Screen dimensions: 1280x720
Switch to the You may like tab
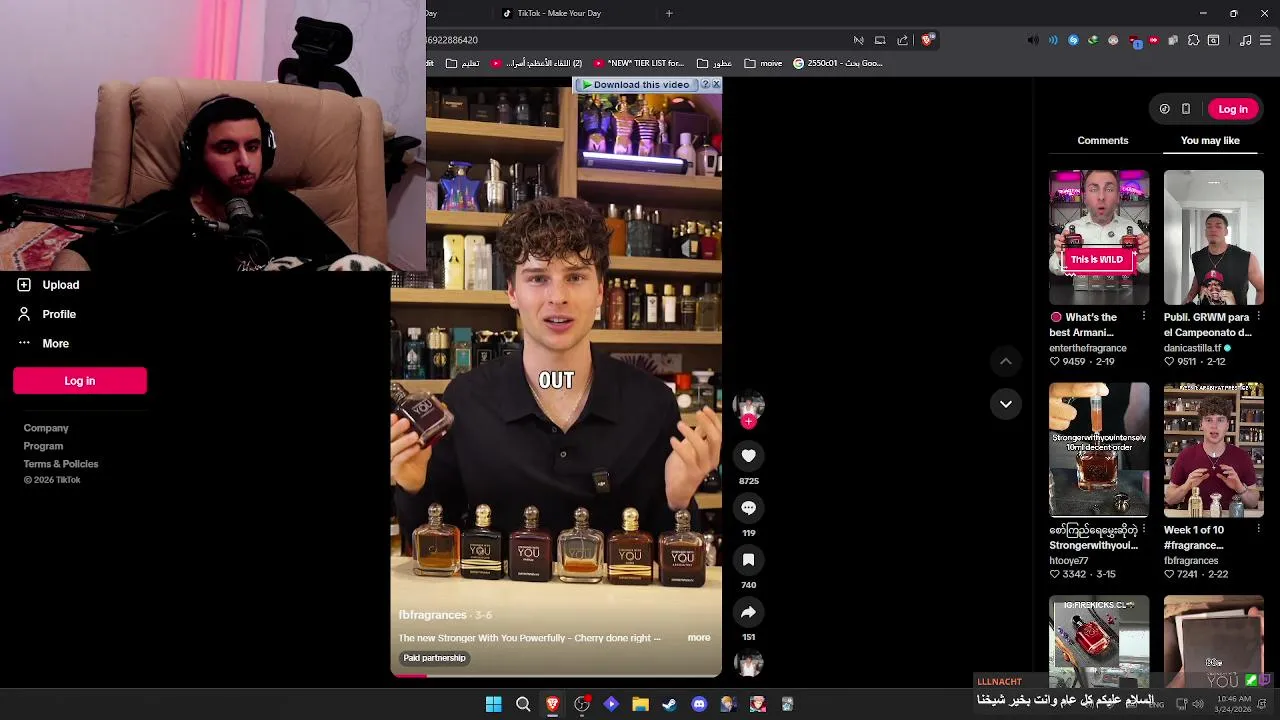(x=1210, y=141)
